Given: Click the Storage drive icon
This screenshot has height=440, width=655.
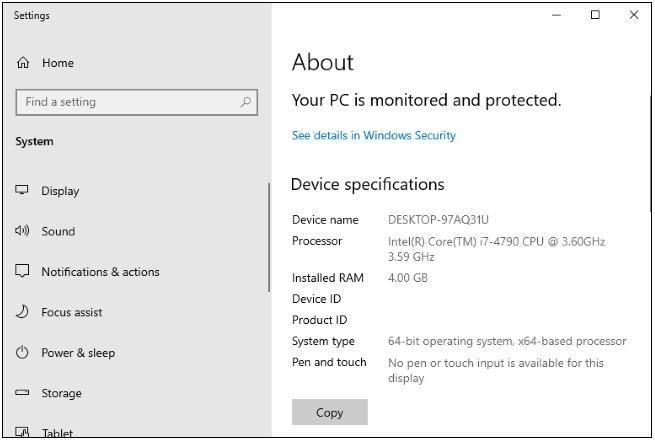Looking at the screenshot, I should click(23, 393).
